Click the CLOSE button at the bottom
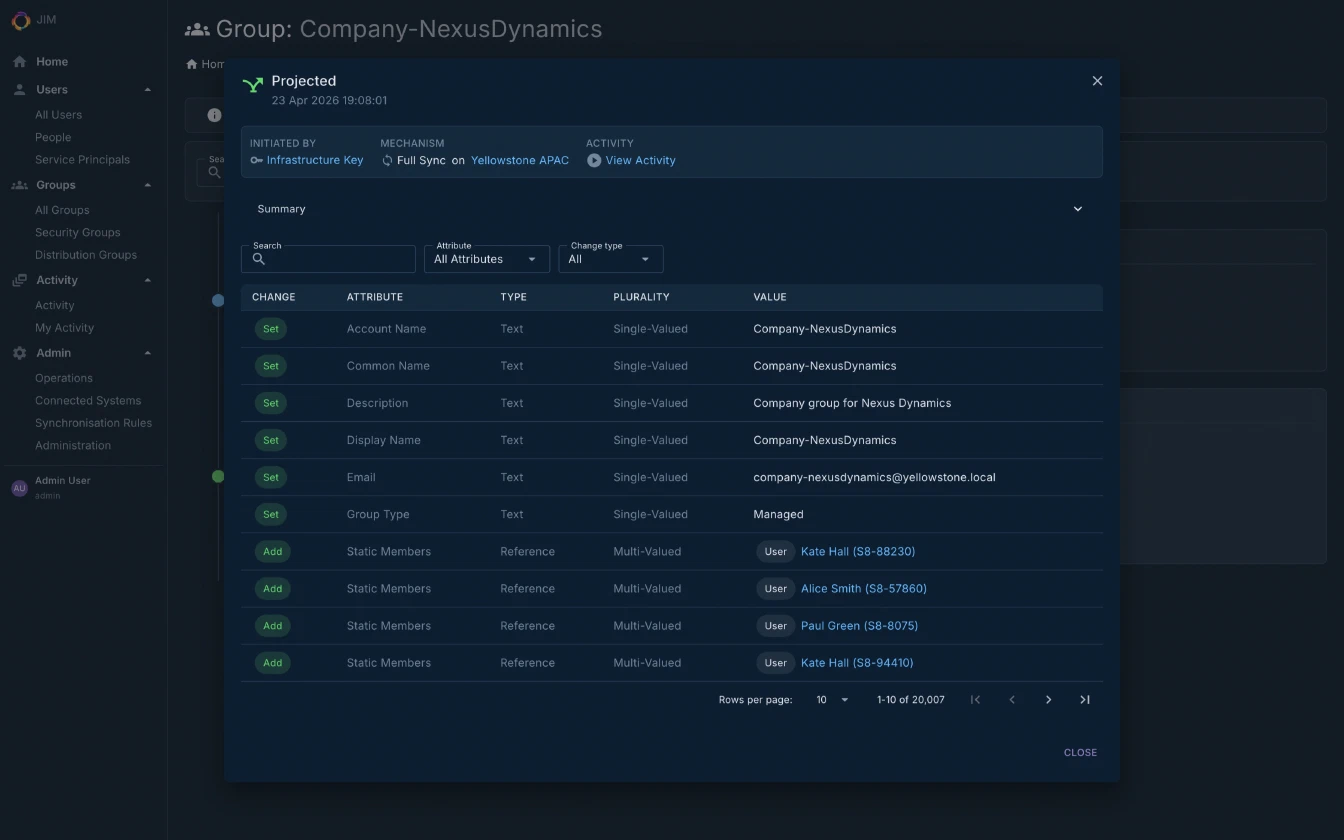The image size is (1344, 840). point(1080,752)
